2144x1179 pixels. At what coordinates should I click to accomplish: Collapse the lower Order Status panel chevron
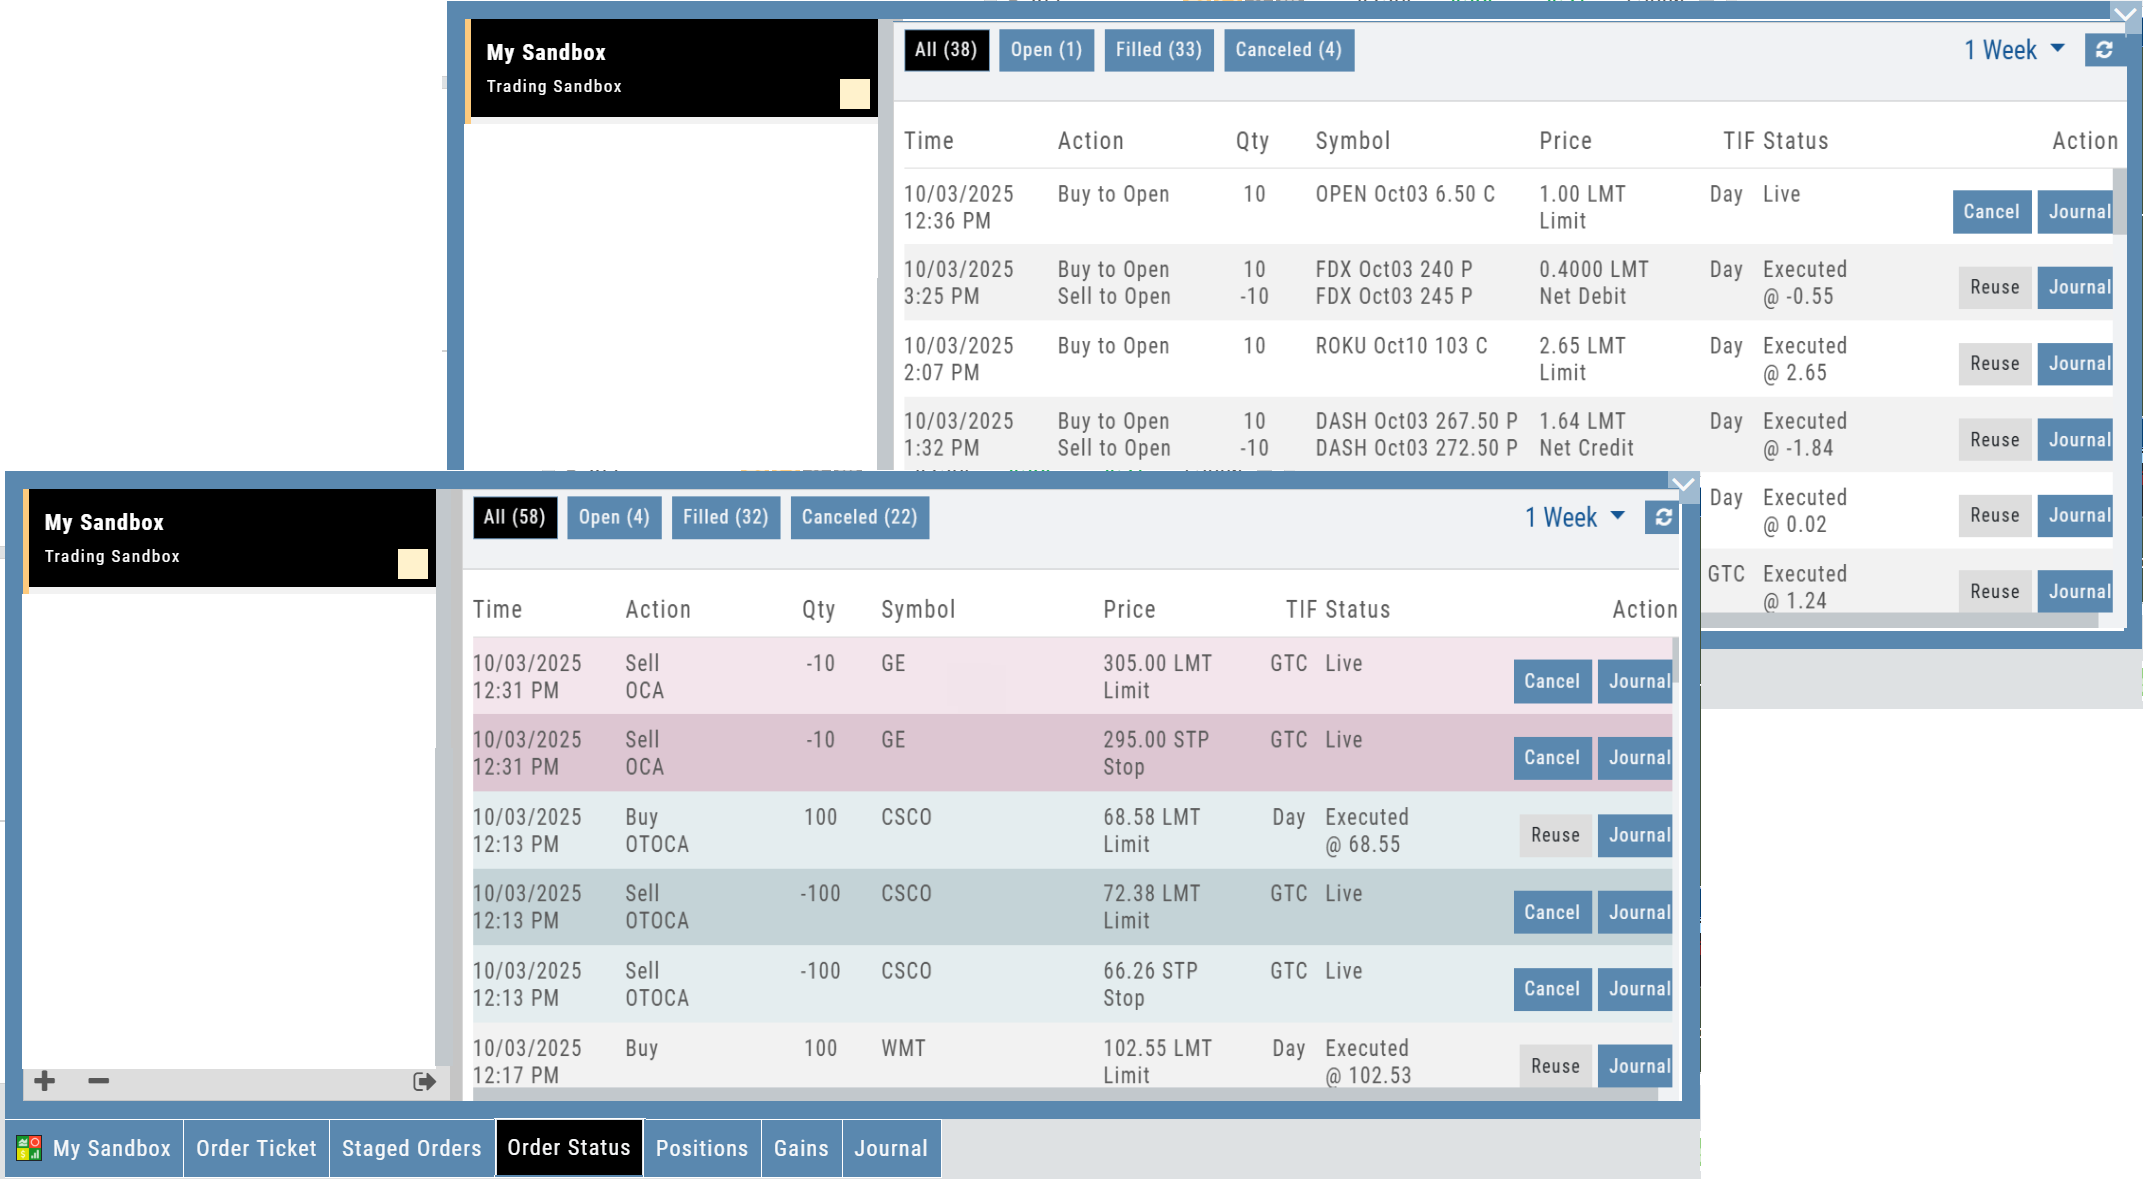tap(1683, 485)
